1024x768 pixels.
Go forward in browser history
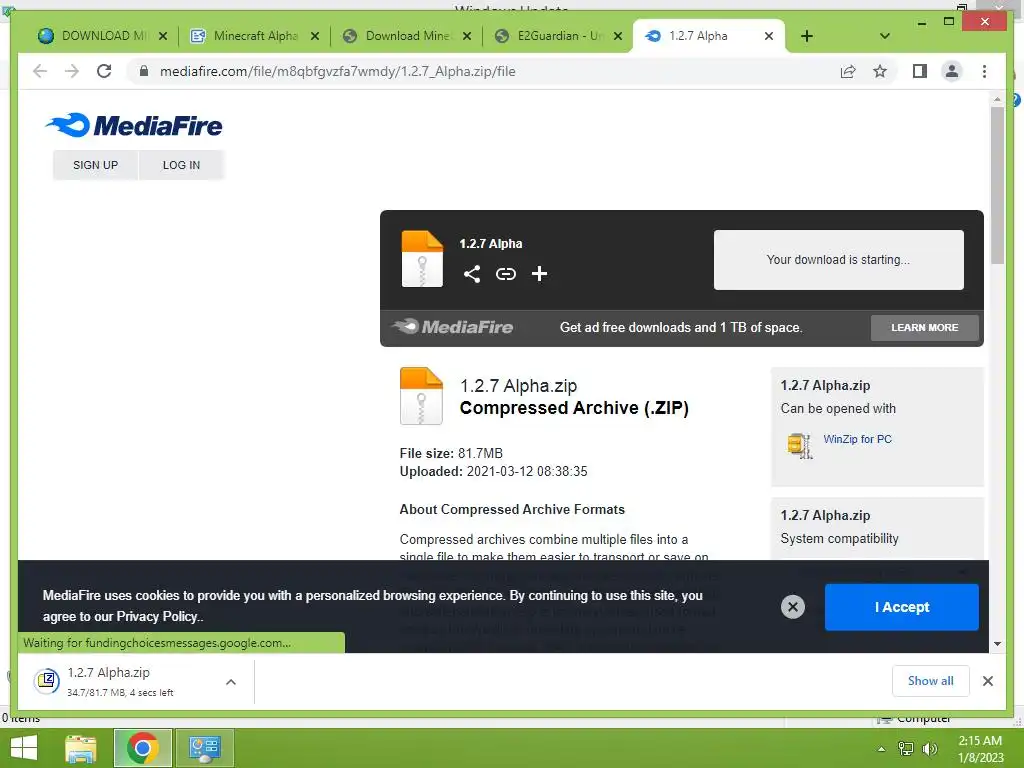point(72,71)
